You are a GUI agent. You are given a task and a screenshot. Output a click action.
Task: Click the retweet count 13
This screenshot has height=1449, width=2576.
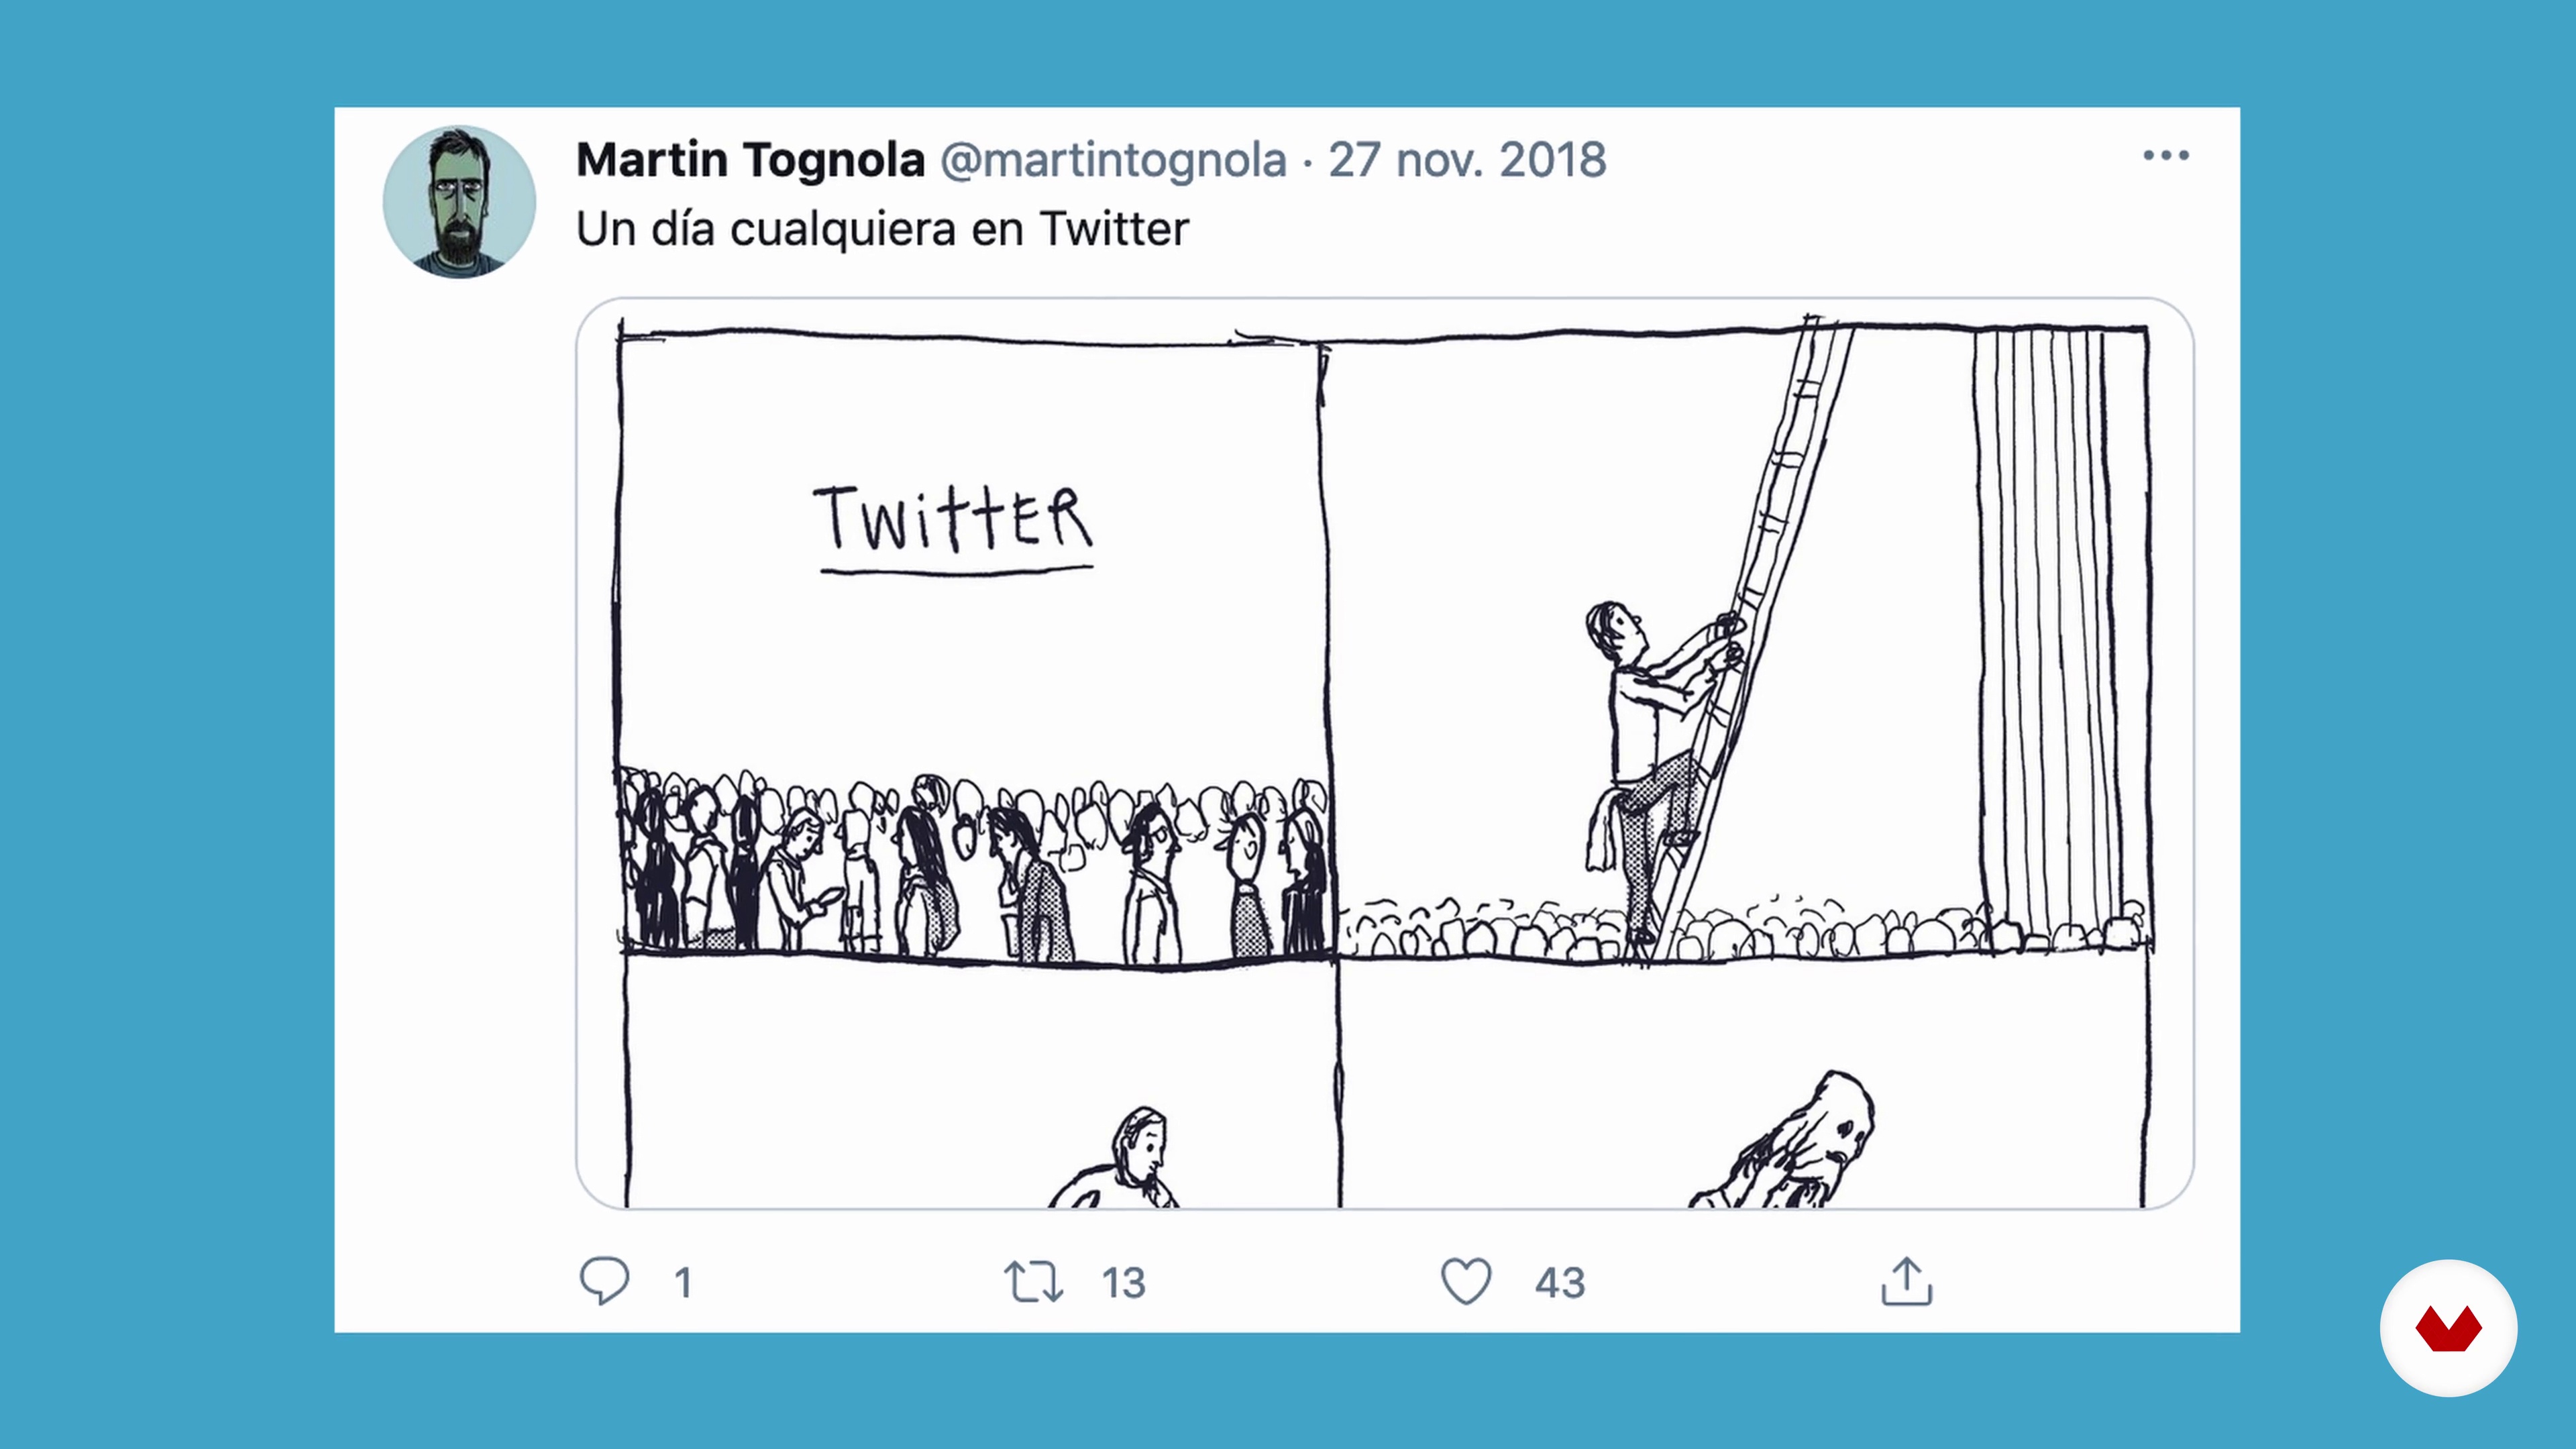click(1123, 1283)
